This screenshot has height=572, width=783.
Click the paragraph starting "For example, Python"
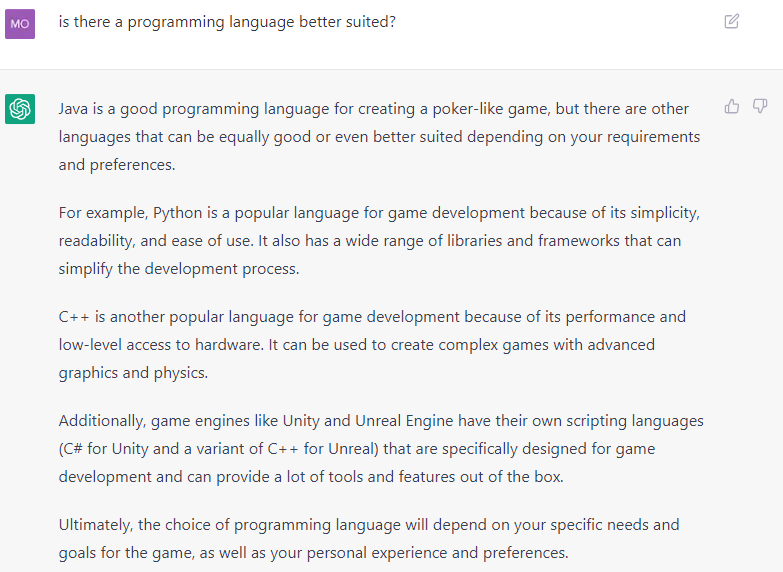point(380,241)
